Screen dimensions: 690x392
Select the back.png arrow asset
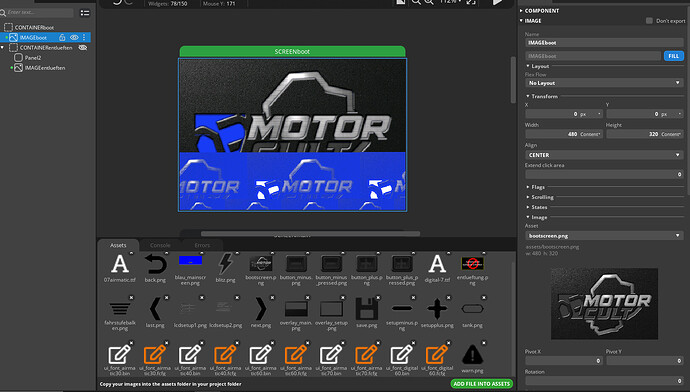[x=155, y=264]
